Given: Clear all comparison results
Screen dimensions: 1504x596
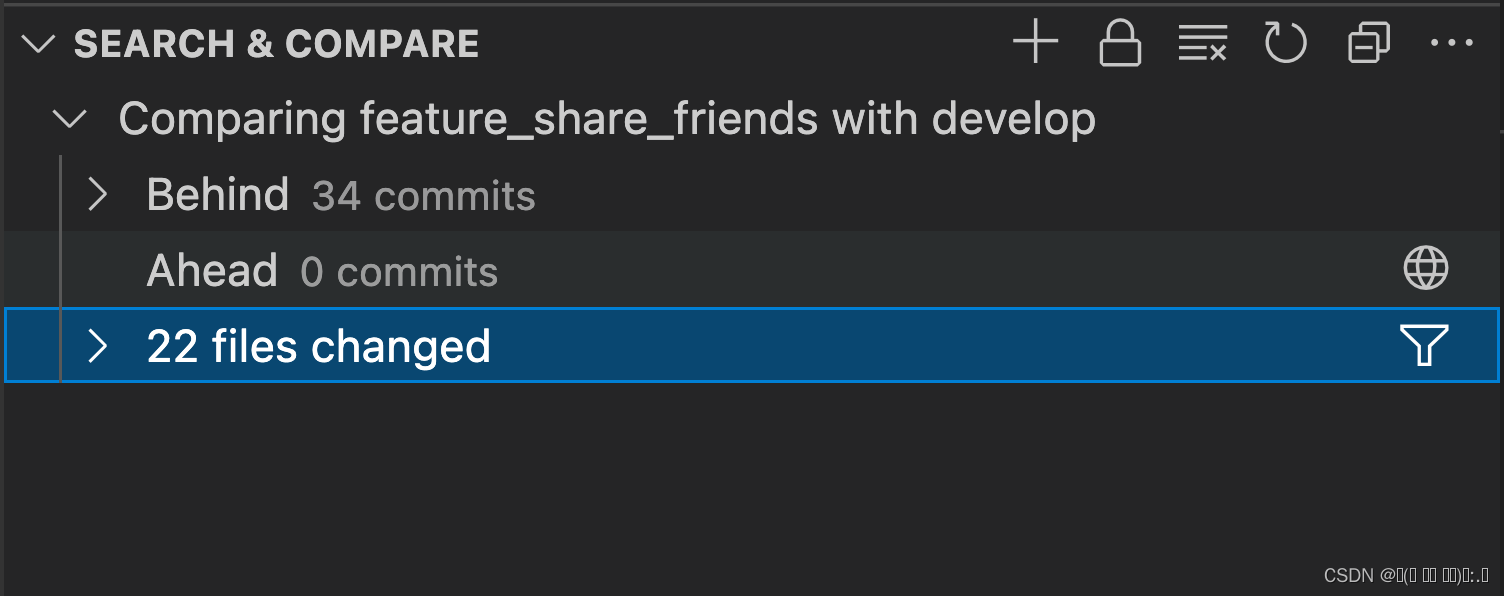Looking at the screenshot, I should tap(1202, 42).
